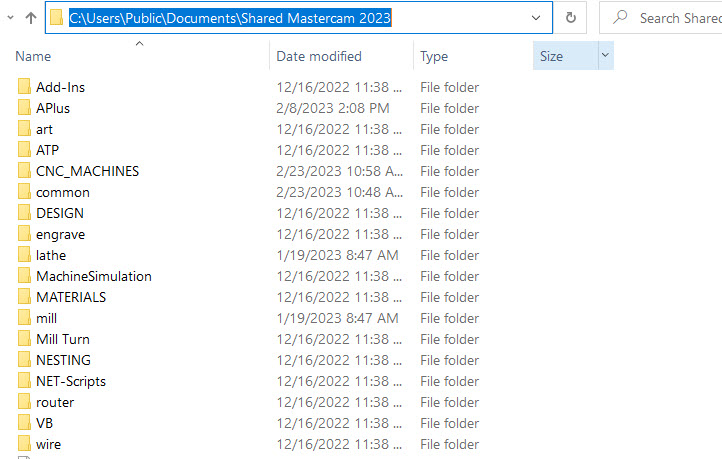Click the File folder type for wire

click(449, 444)
